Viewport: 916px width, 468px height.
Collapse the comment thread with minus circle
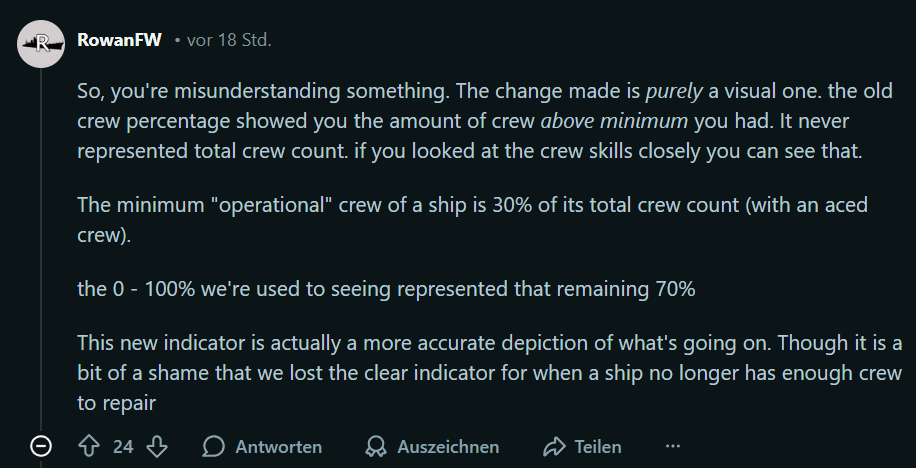(41, 446)
